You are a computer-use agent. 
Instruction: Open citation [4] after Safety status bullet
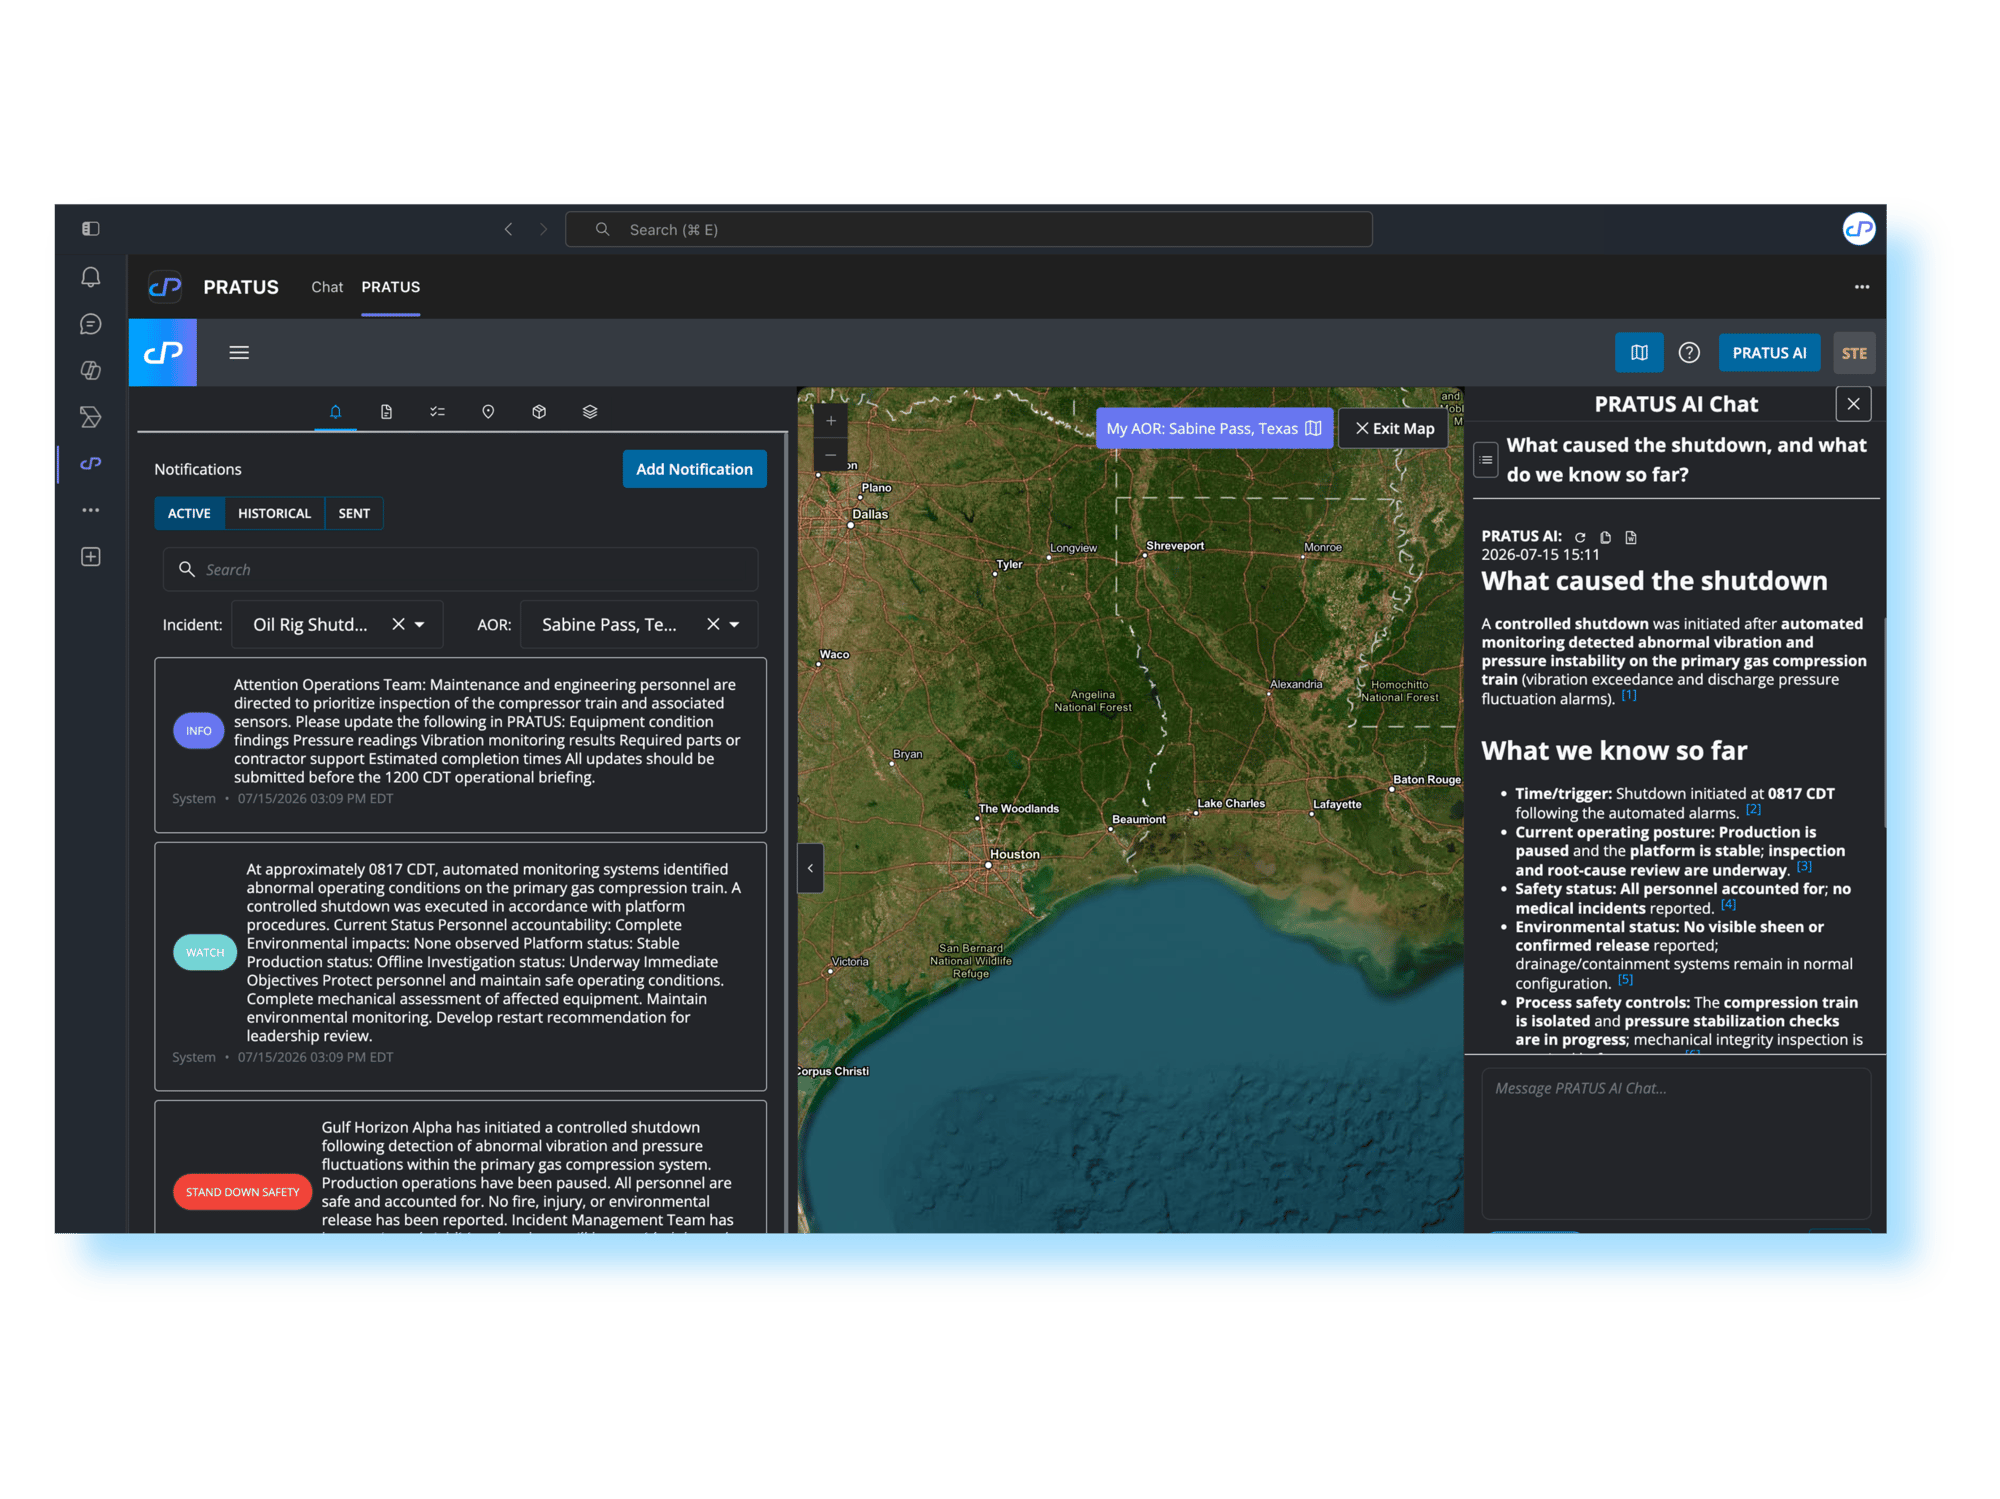(1728, 904)
